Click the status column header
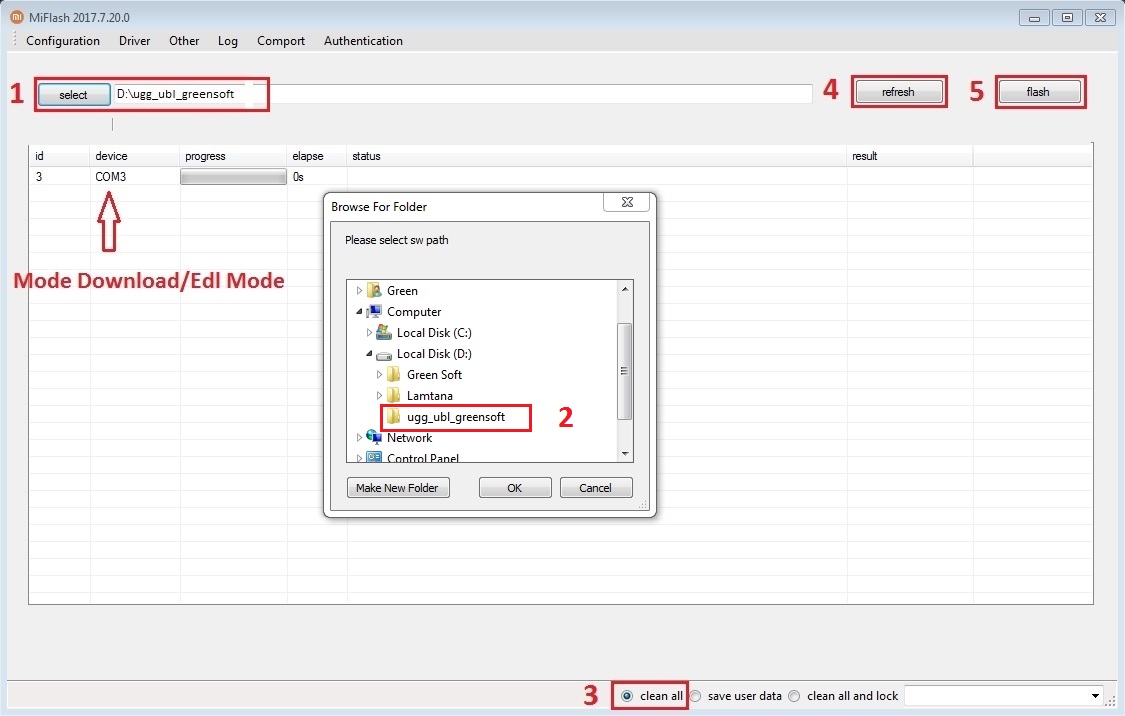Image resolution: width=1125 pixels, height=716 pixels. click(x=597, y=156)
